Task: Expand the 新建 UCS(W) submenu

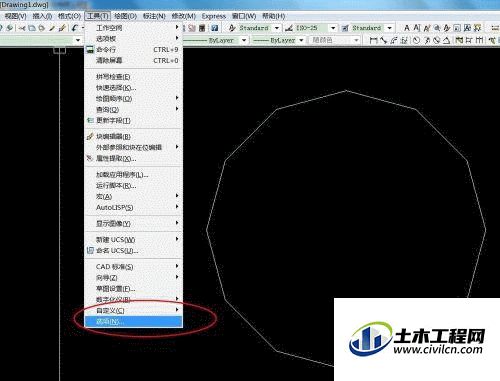Action: [133, 240]
